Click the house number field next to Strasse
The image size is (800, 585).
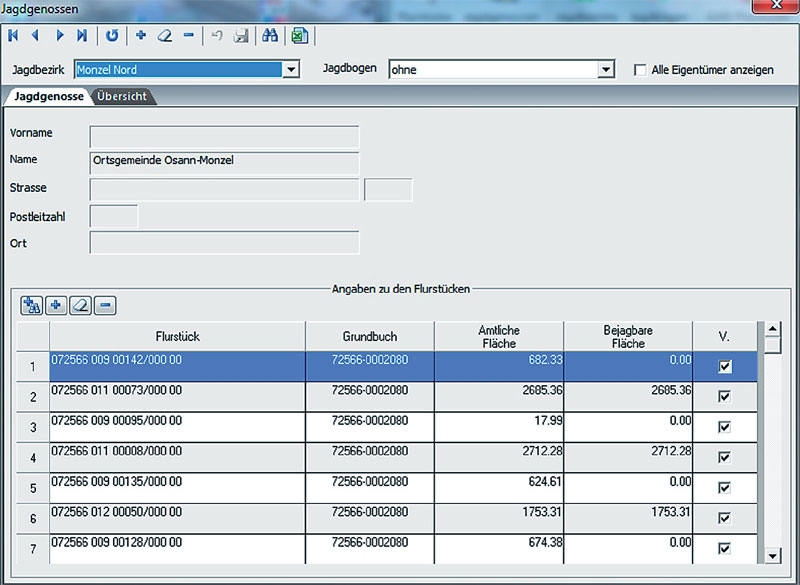pyautogui.click(x=388, y=190)
